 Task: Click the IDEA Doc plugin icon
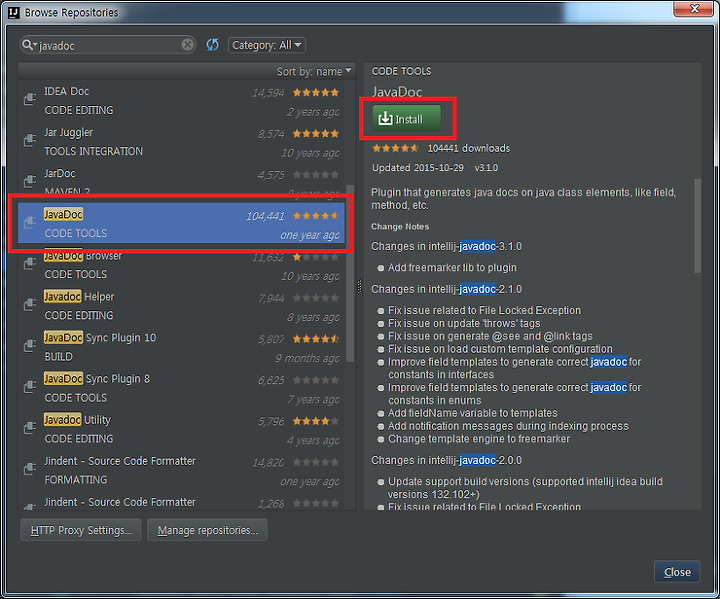pos(29,99)
